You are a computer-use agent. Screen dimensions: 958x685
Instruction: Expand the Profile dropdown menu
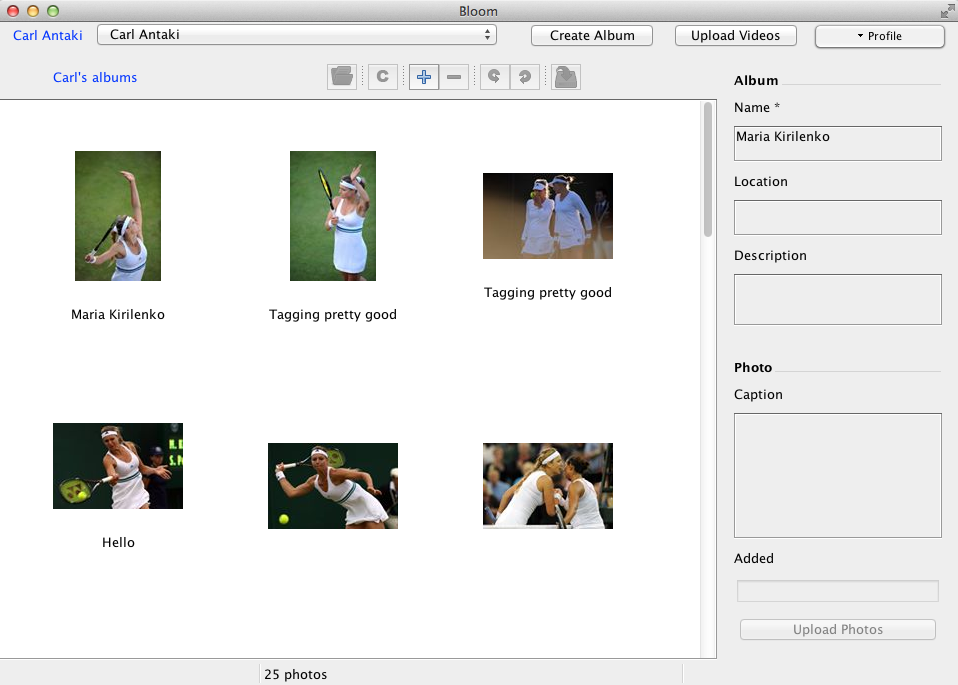(879, 36)
